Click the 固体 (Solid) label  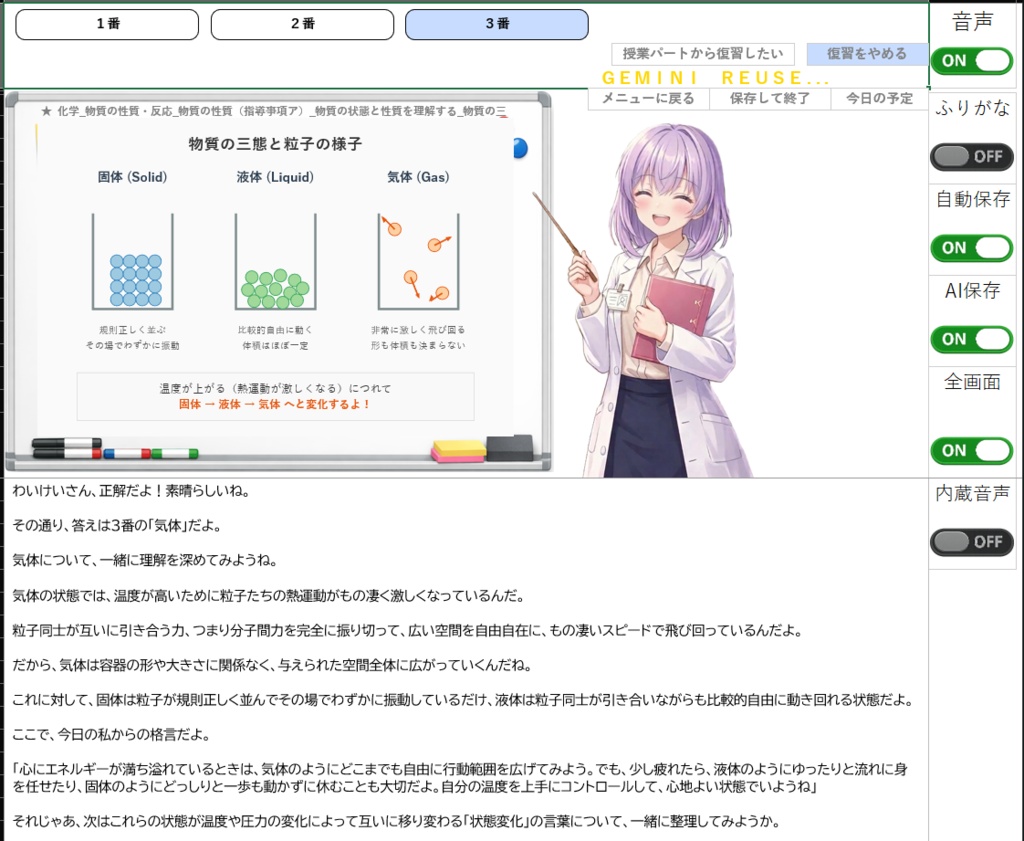click(x=133, y=177)
